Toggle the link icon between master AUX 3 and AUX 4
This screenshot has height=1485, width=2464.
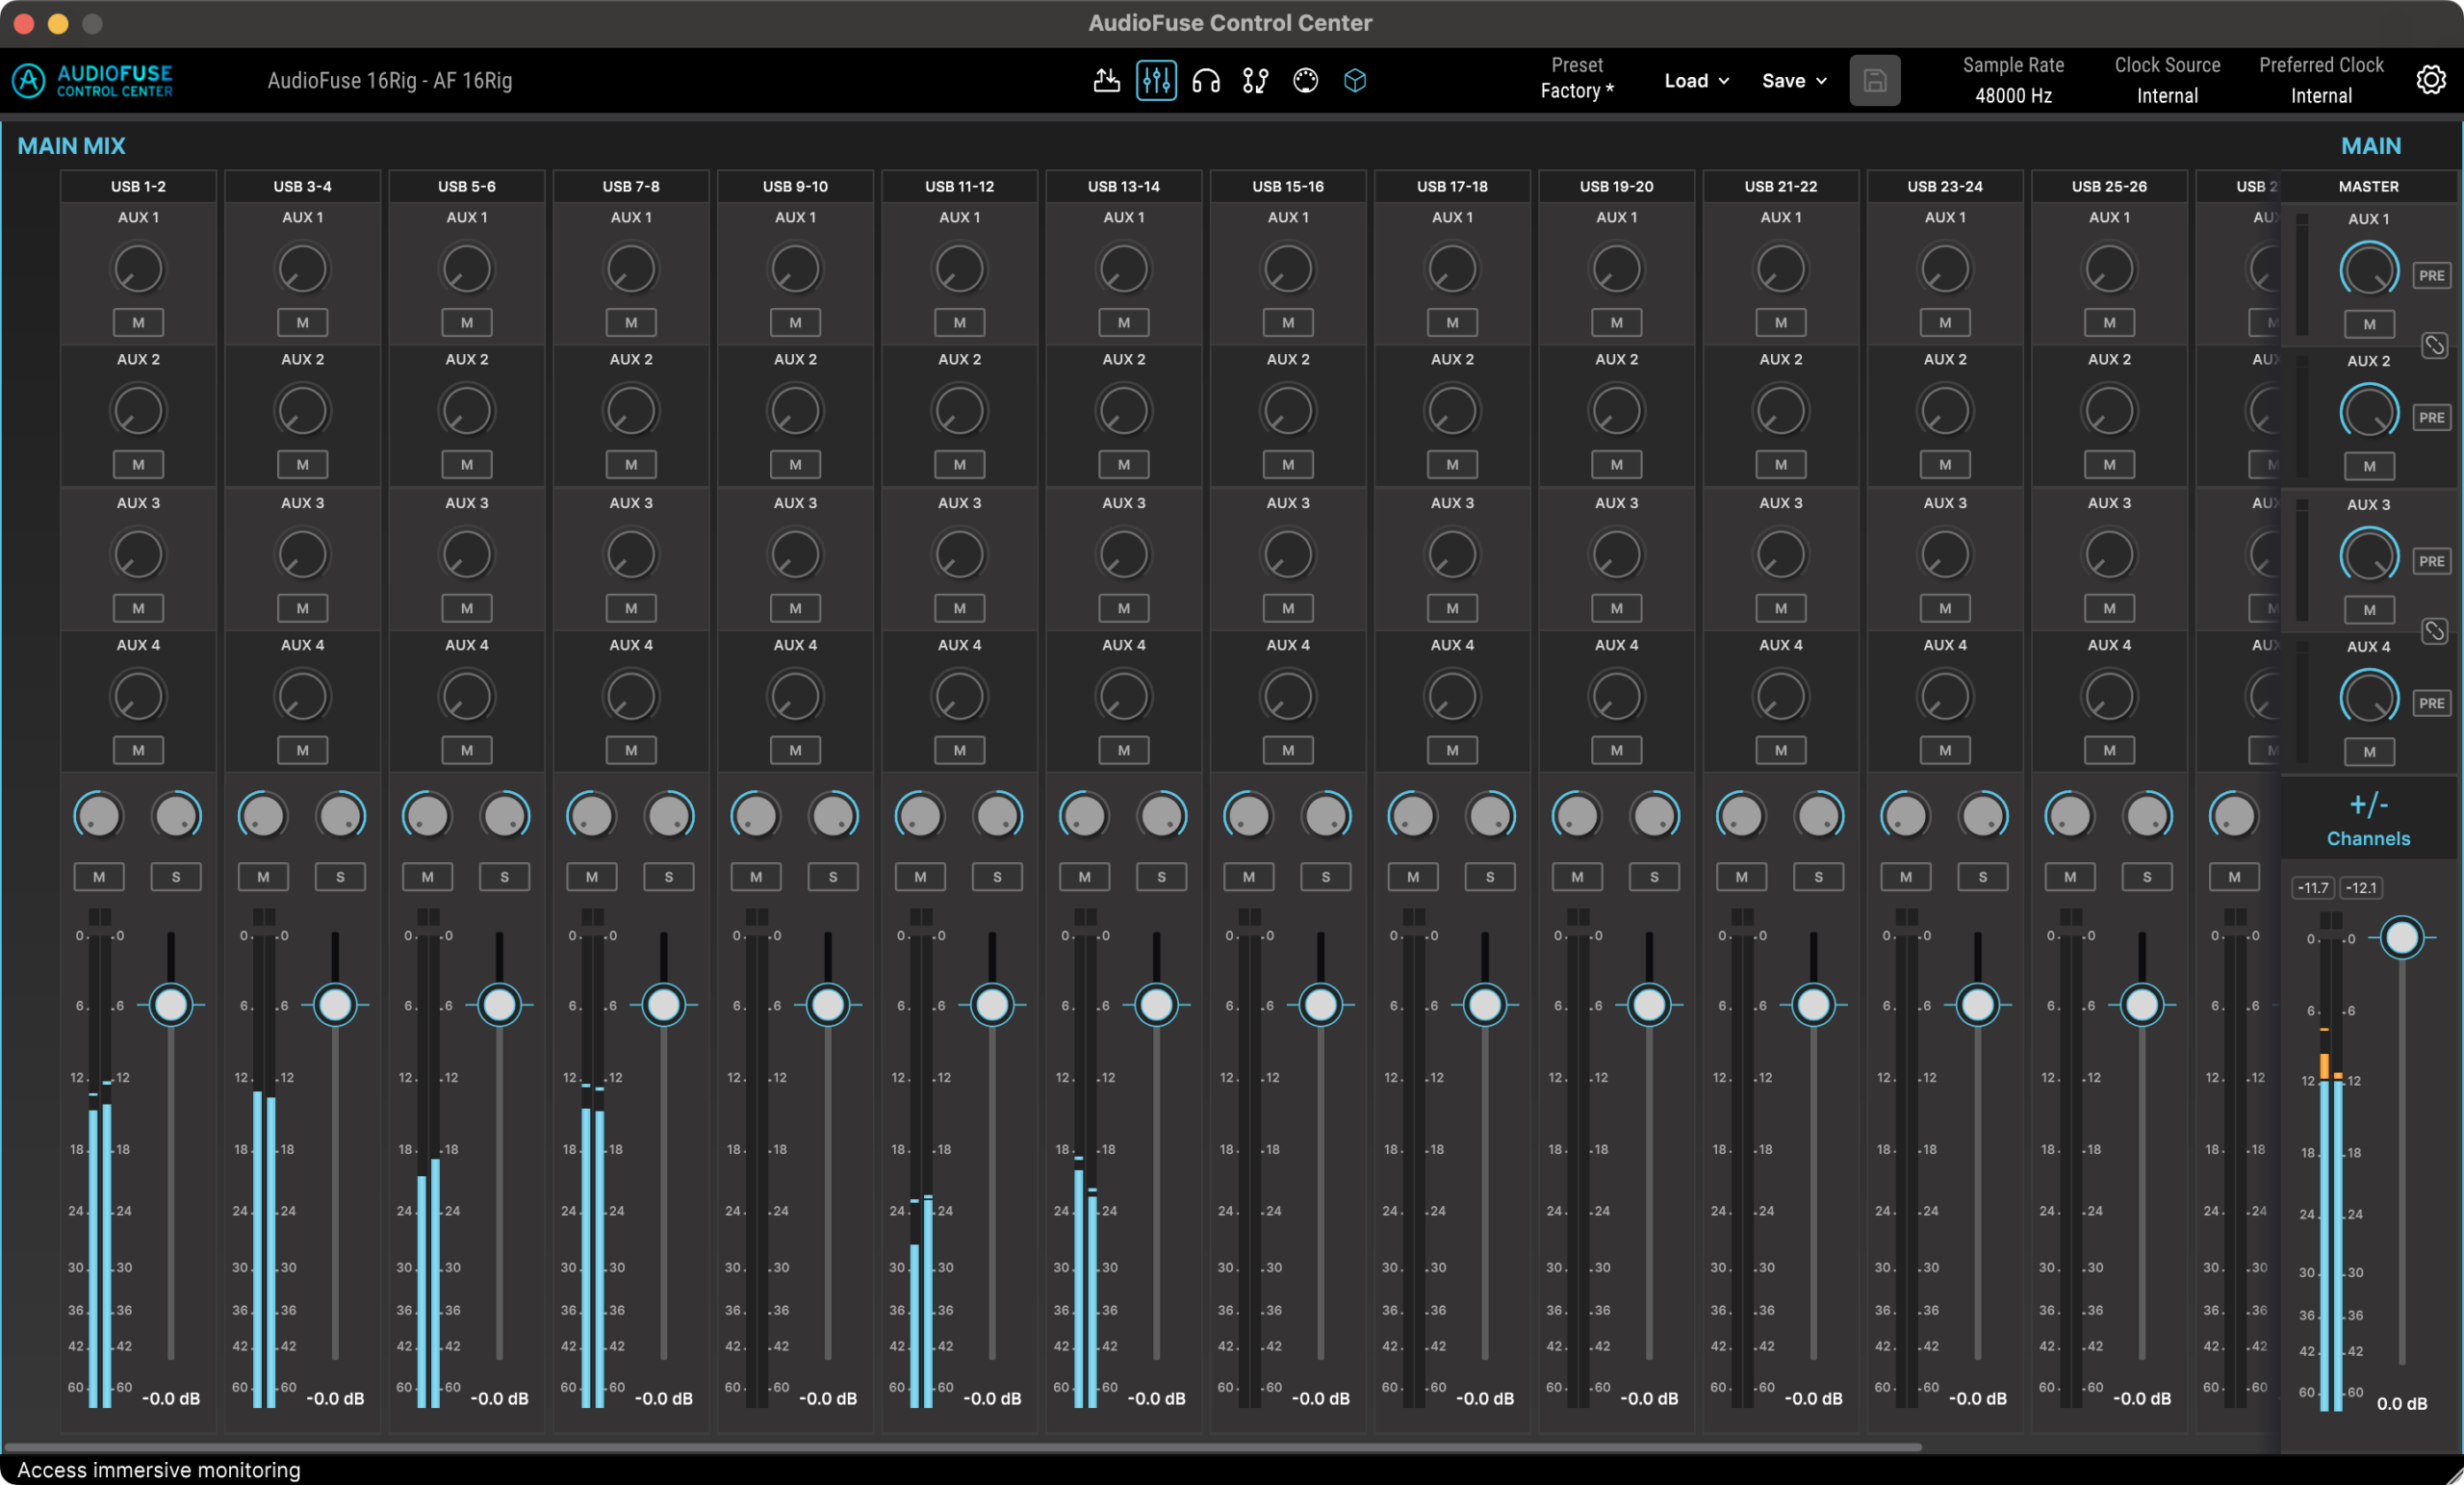point(2434,631)
